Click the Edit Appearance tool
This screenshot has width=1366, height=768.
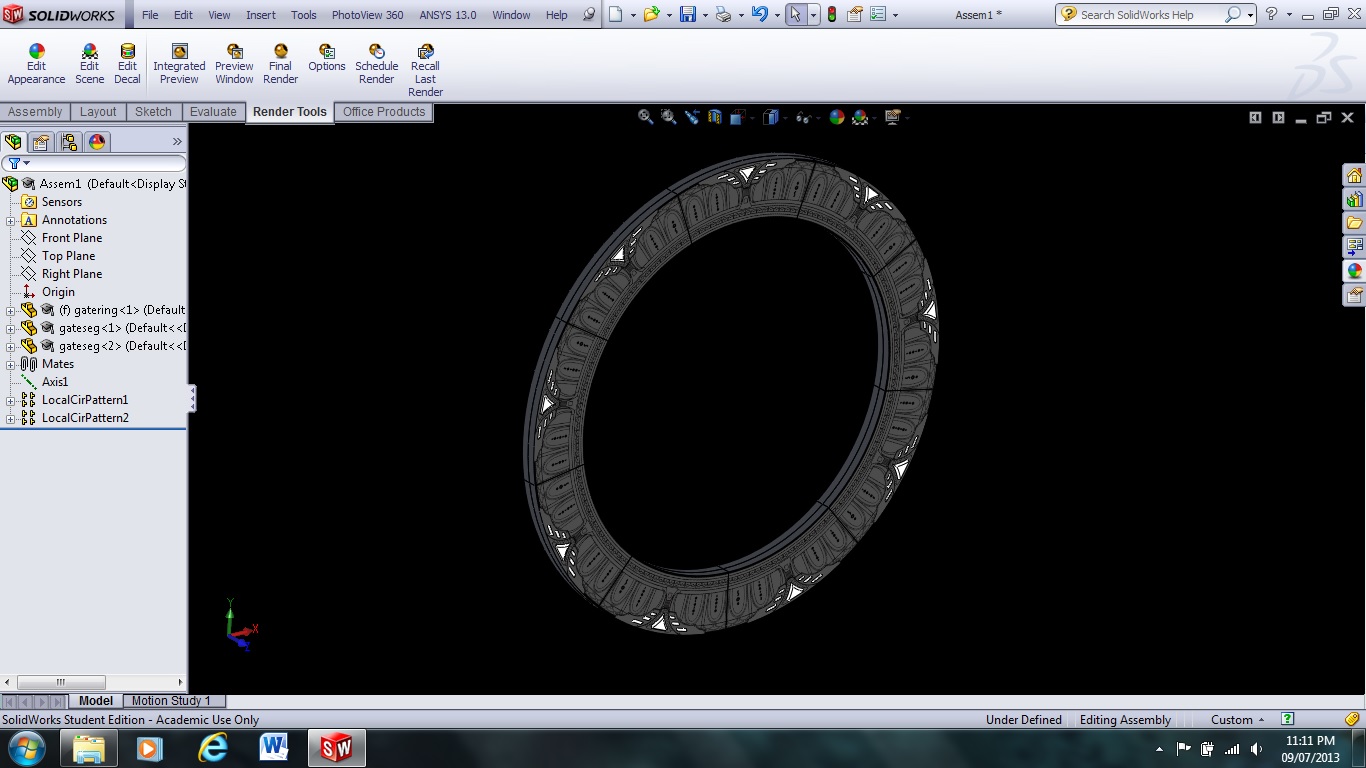(x=36, y=64)
